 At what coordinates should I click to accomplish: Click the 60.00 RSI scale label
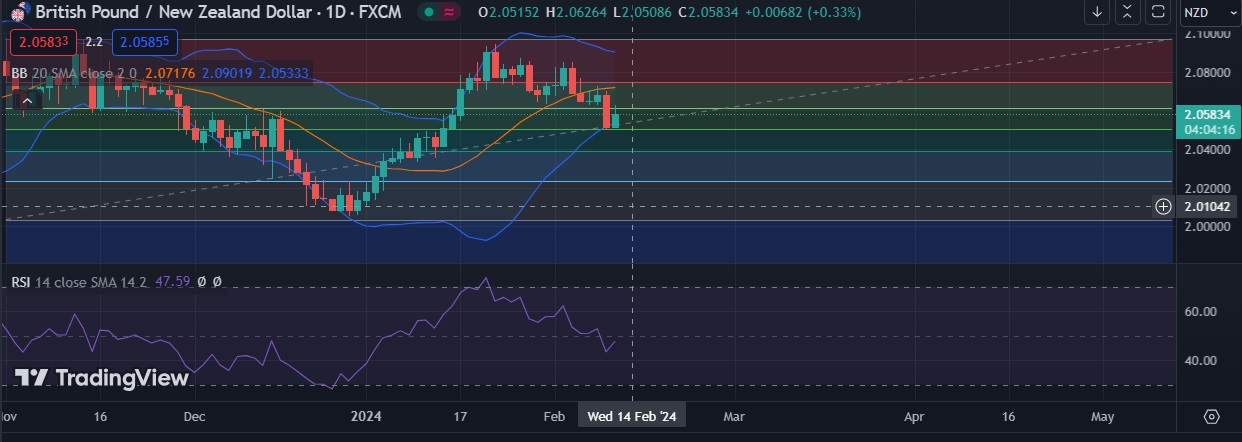1200,312
